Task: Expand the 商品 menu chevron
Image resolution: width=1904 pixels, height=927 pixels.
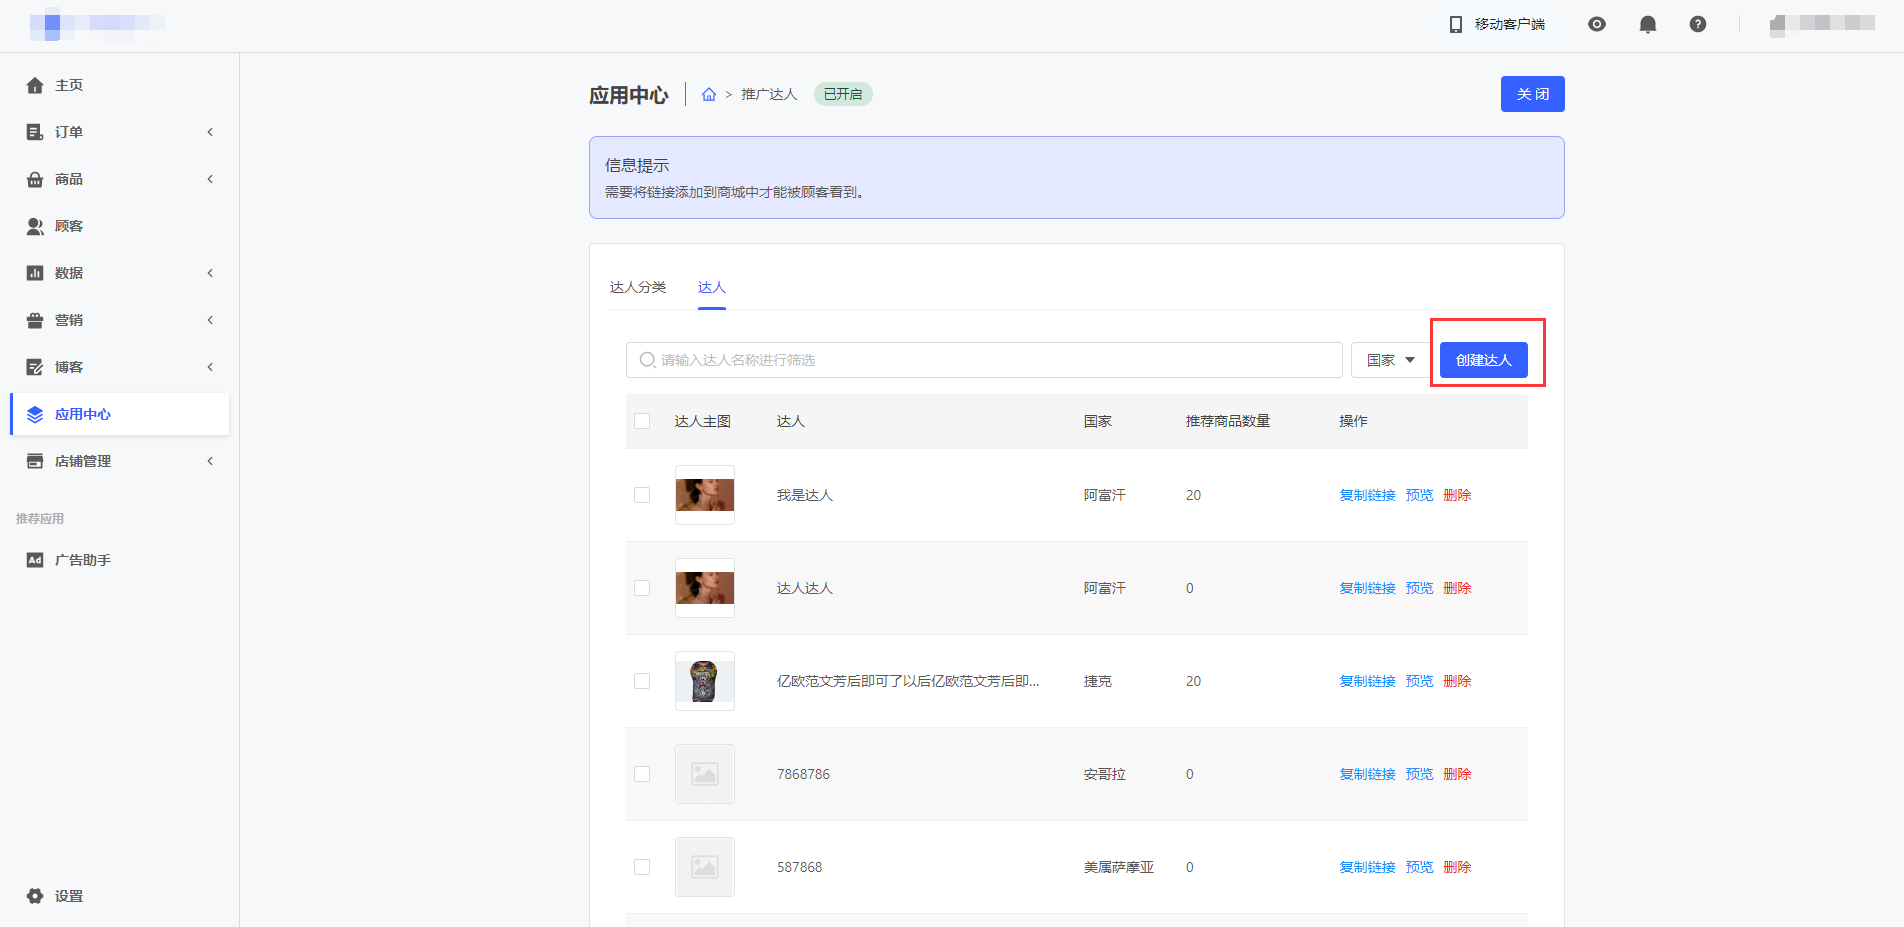Action: 210,179
